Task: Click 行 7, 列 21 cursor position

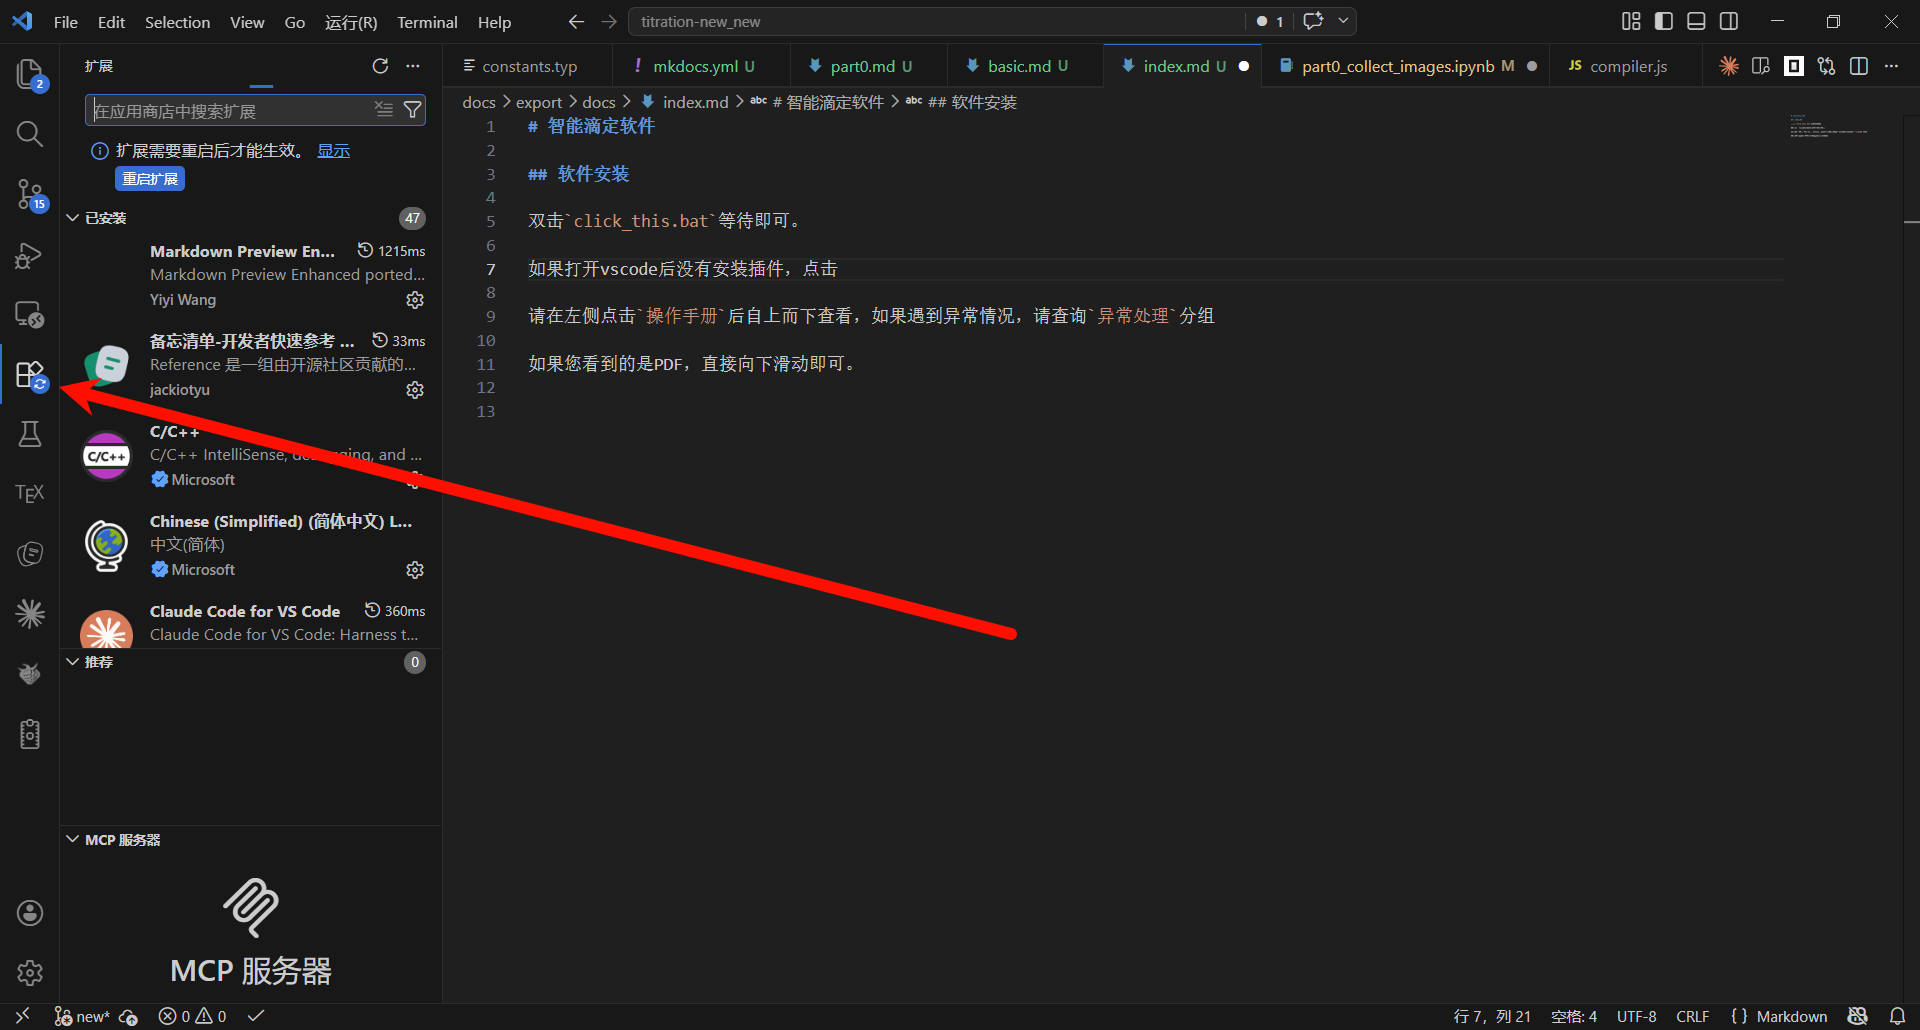Action: tap(1492, 1017)
